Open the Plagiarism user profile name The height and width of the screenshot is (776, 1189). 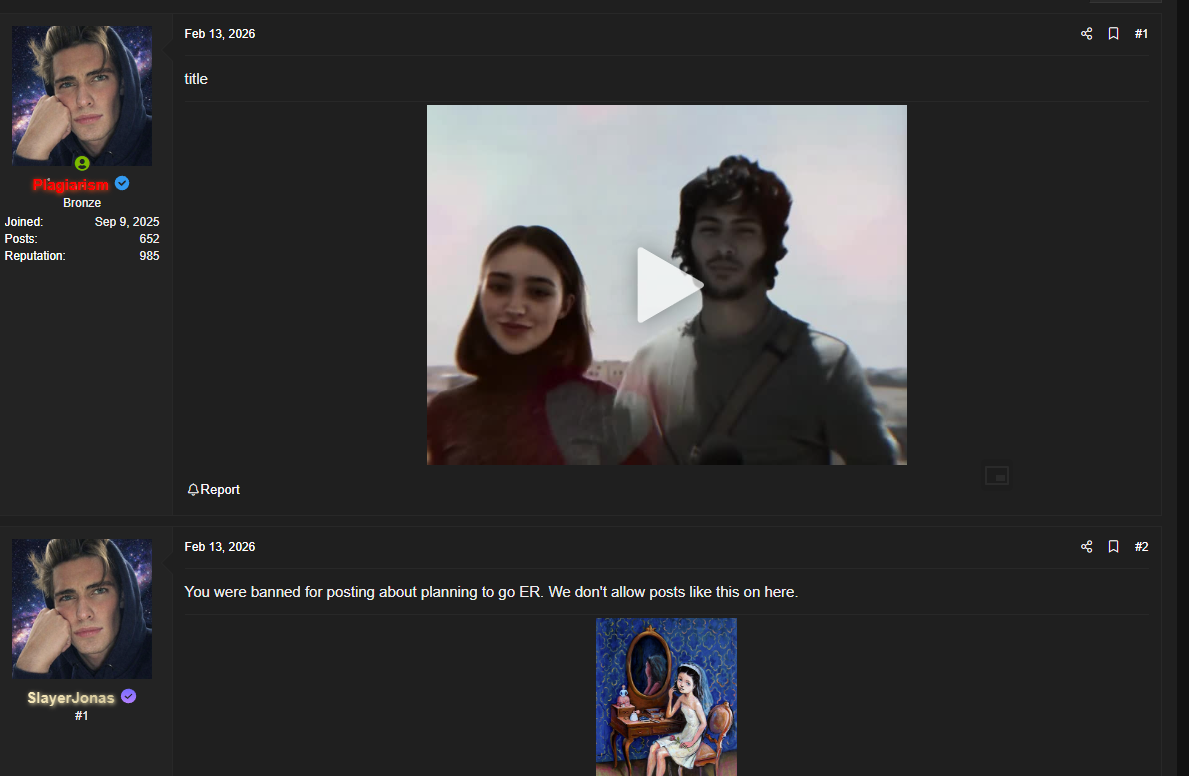coord(70,185)
